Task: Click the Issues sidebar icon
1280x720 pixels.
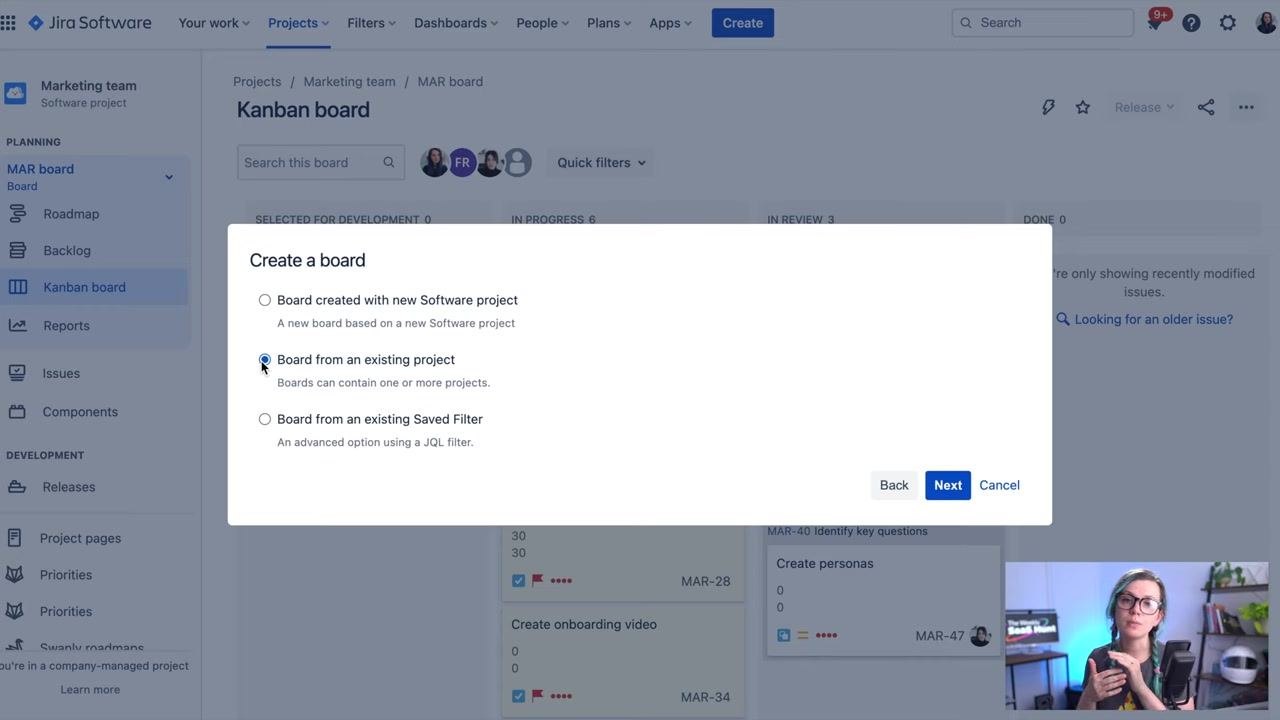Action: tap(17, 373)
